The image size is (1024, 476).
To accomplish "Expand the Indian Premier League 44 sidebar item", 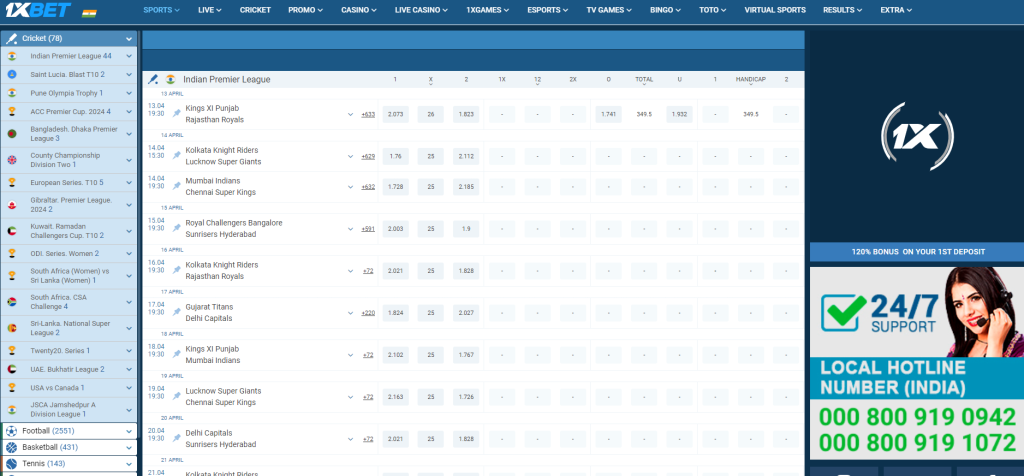I will point(129,56).
